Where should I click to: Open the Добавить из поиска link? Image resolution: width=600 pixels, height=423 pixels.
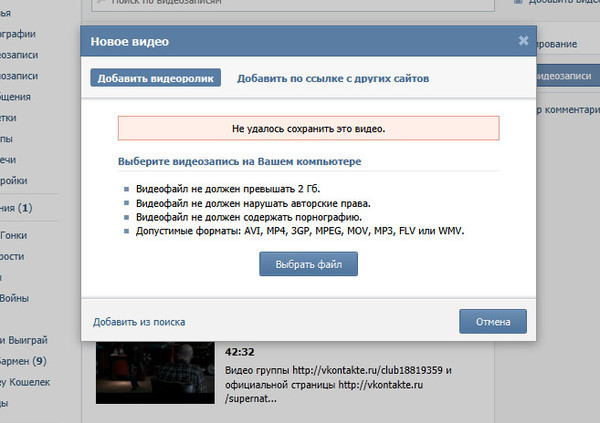pyautogui.click(x=139, y=322)
